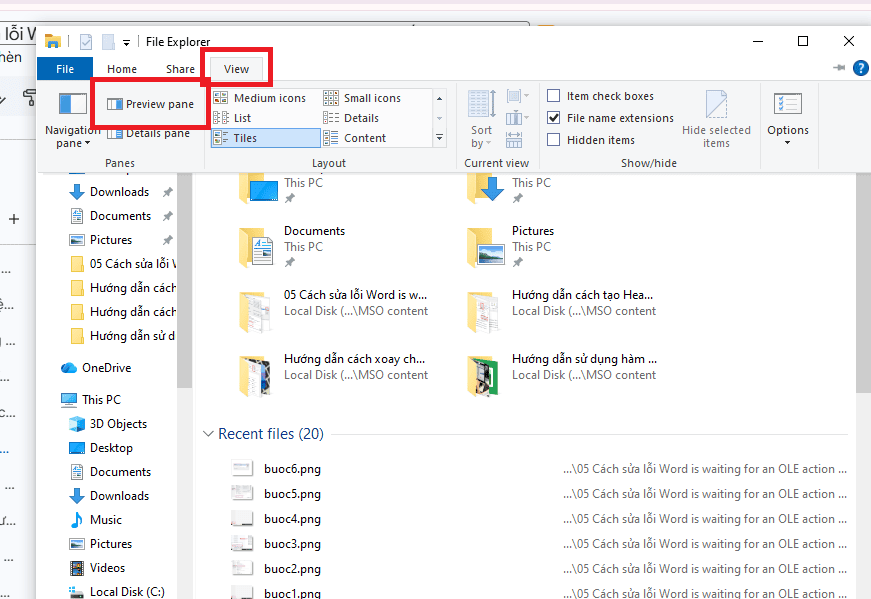Open folder tile Hướng dẫn cách xoay ch...
Image resolution: width=871 pixels, height=599 pixels.
333,375
